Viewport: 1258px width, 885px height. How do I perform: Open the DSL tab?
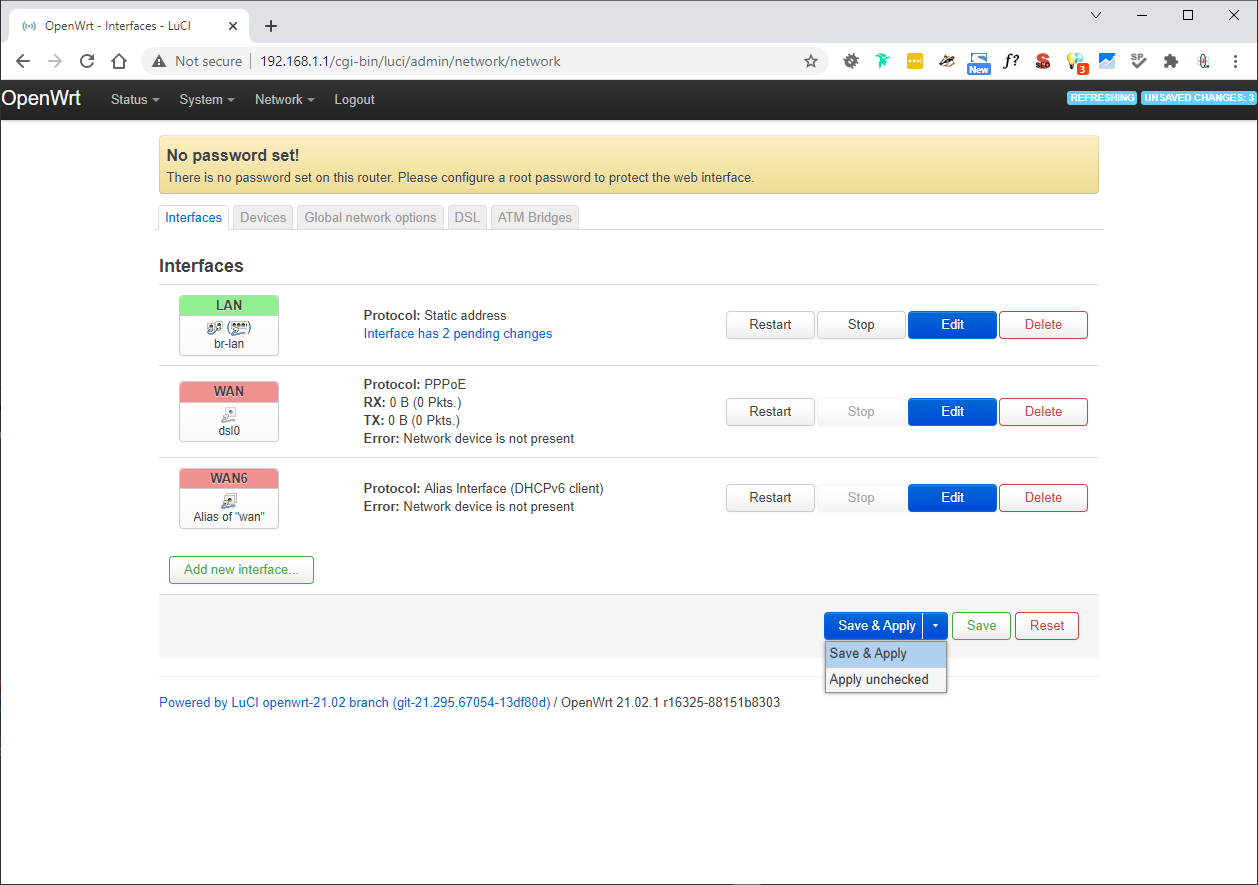[467, 217]
